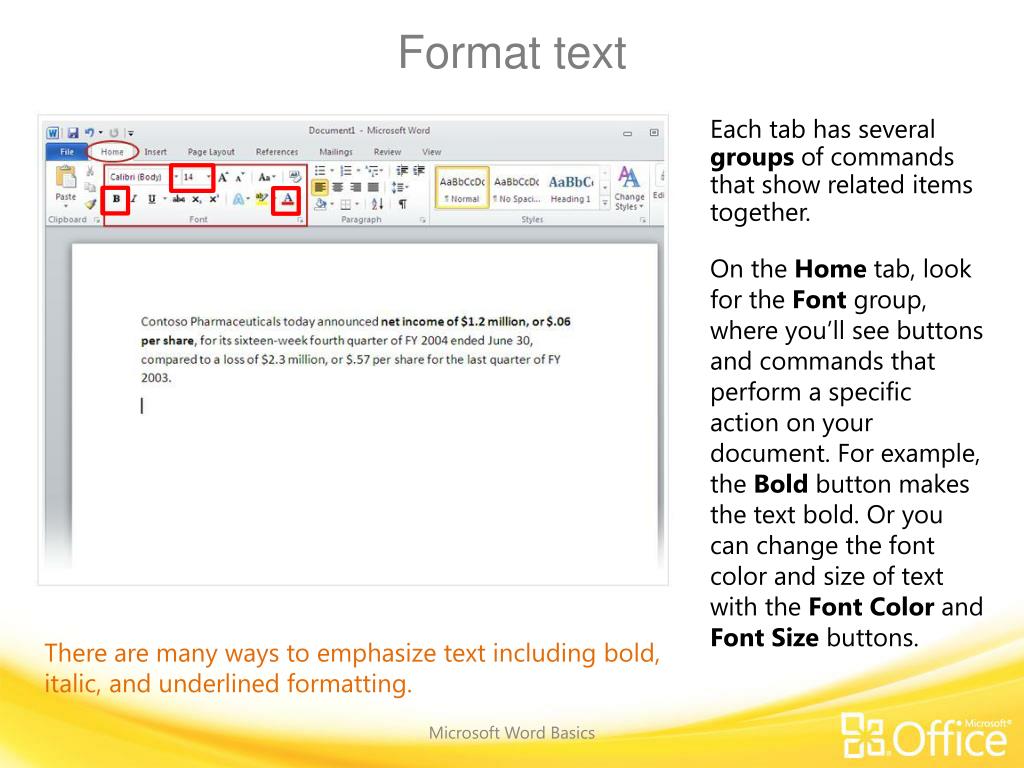Viewport: 1024px width, 768px height.
Task: Open Customize Quick Access Toolbar dropdown
Action: coord(131,133)
